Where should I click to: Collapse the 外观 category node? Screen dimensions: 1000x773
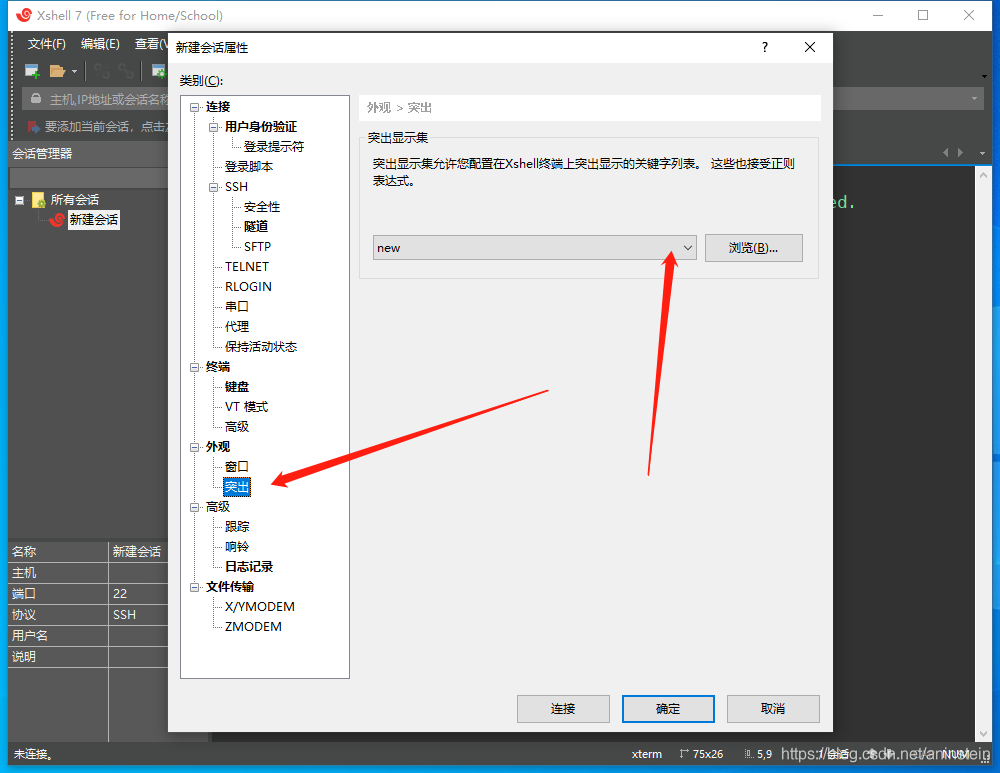point(195,447)
